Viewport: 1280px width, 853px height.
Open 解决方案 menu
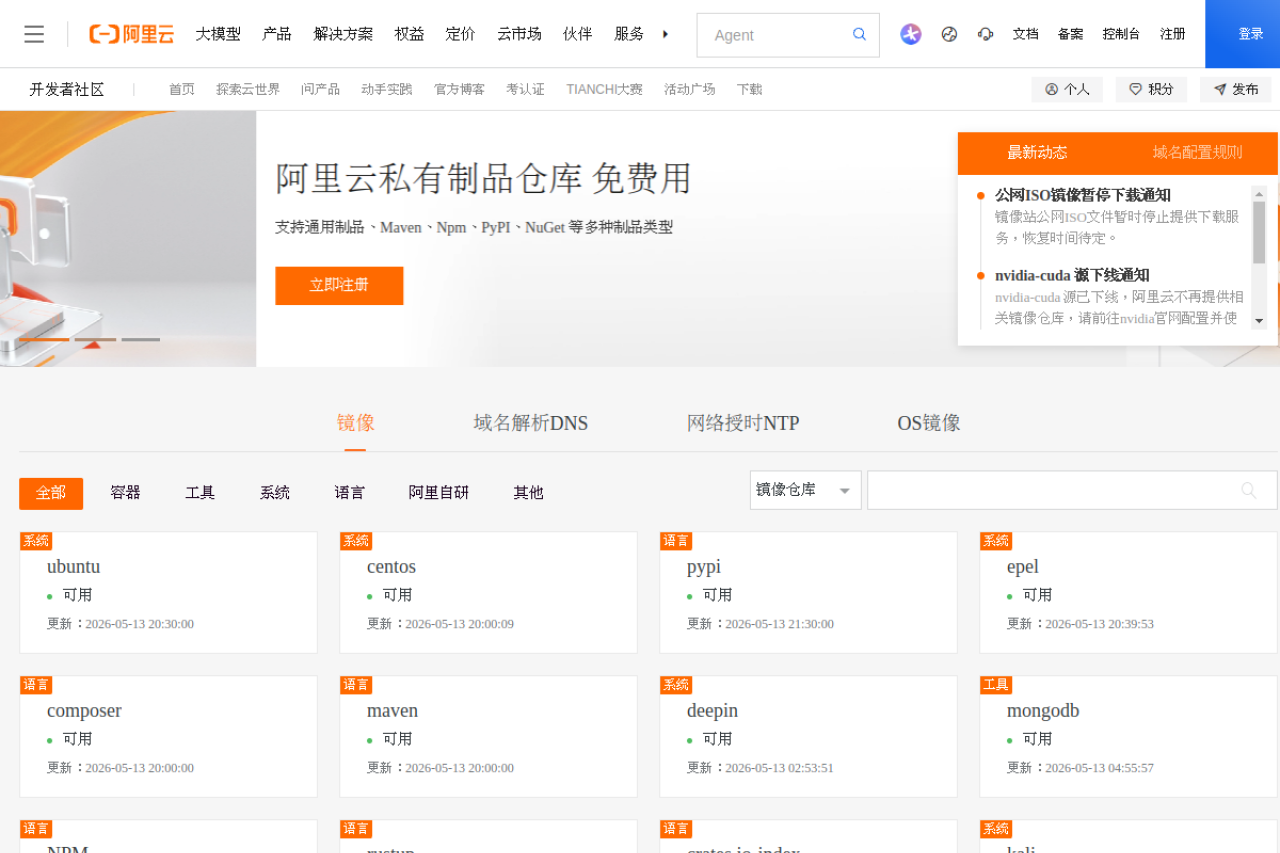click(343, 34)
